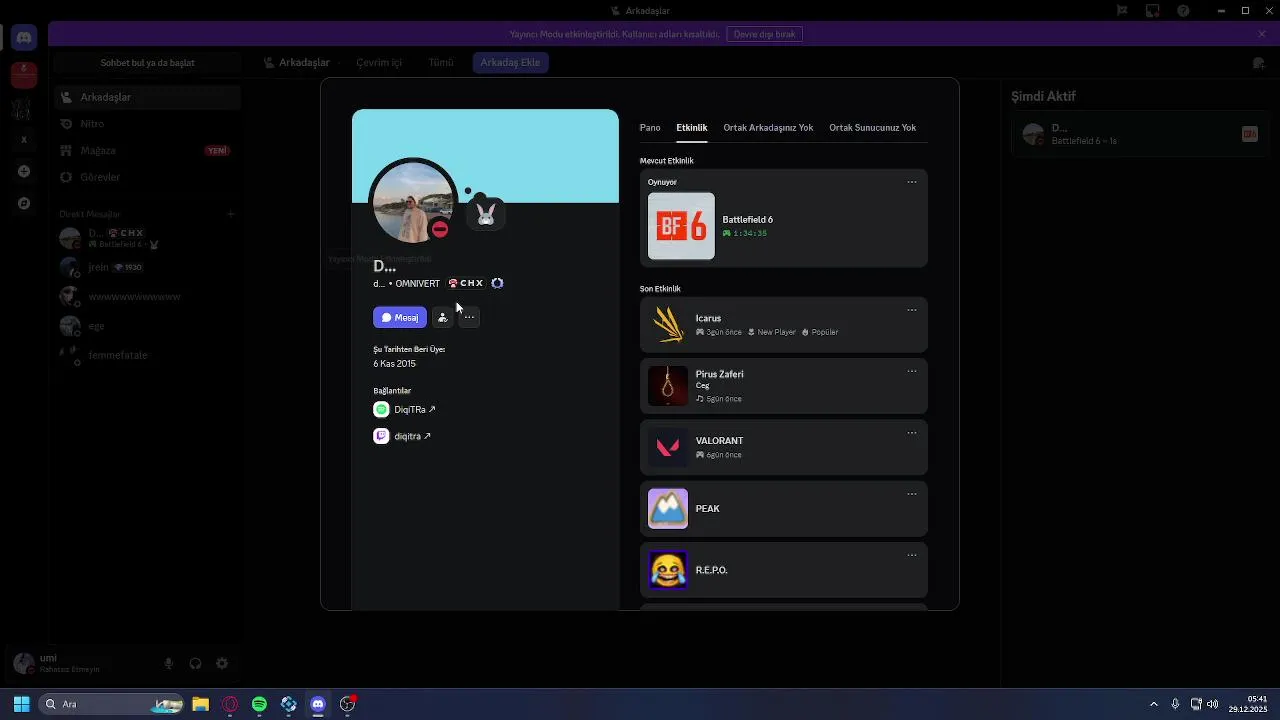The image size is (1280, 720).
Task: Click the Arkadaşlar header in top bar
Action: point(297,62)
